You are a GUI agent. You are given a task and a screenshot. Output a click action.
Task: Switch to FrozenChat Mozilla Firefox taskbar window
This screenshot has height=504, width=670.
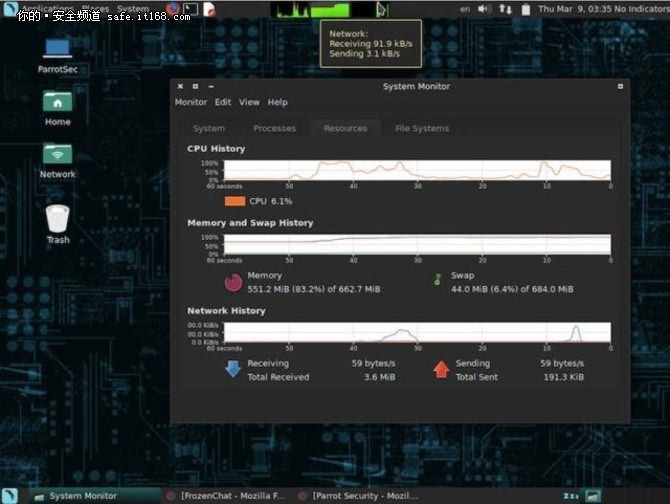[x=226, y=495]
